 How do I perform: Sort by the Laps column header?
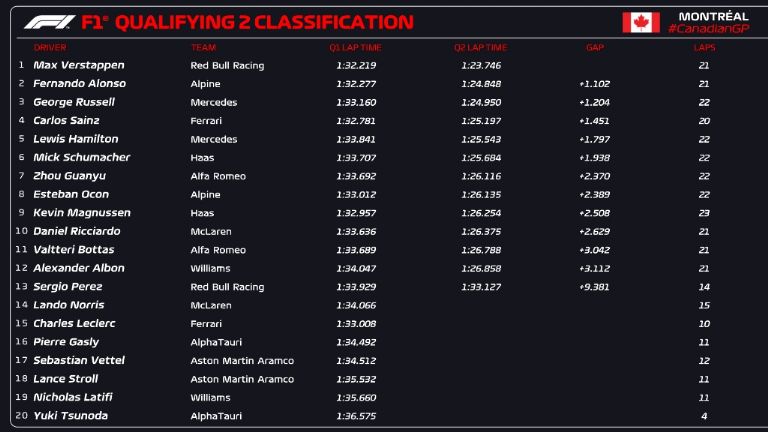click(x=704, y=47)
